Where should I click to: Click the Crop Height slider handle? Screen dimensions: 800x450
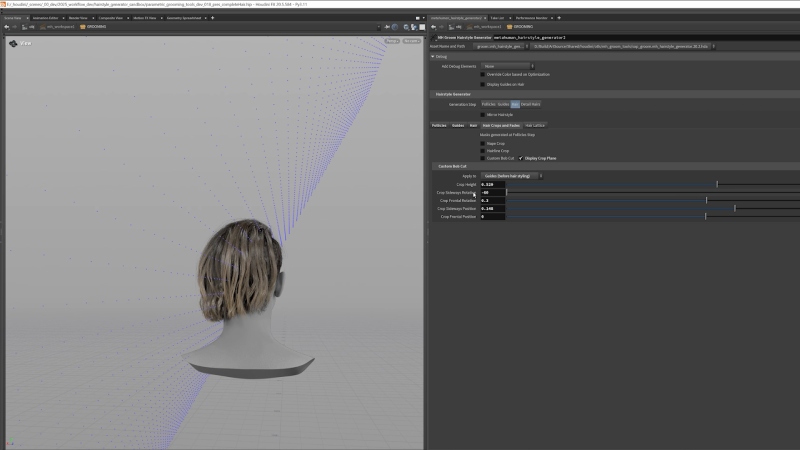717,184
